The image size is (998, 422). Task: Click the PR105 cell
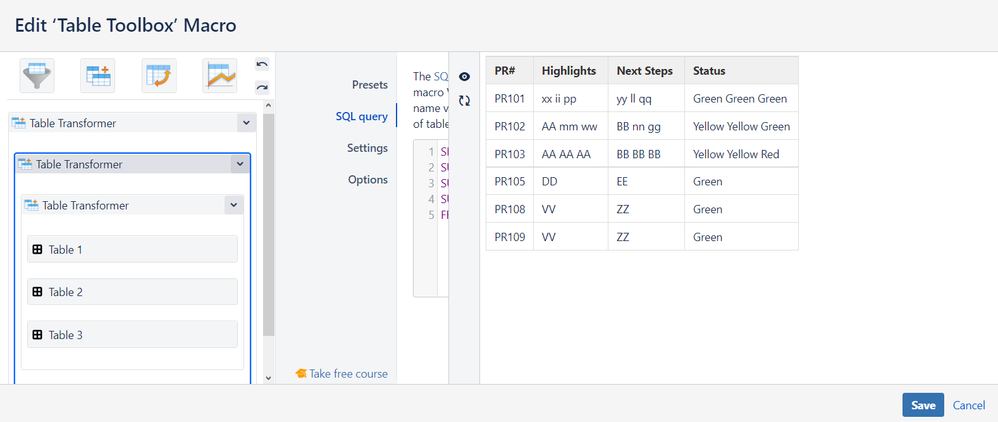(510, 181)
